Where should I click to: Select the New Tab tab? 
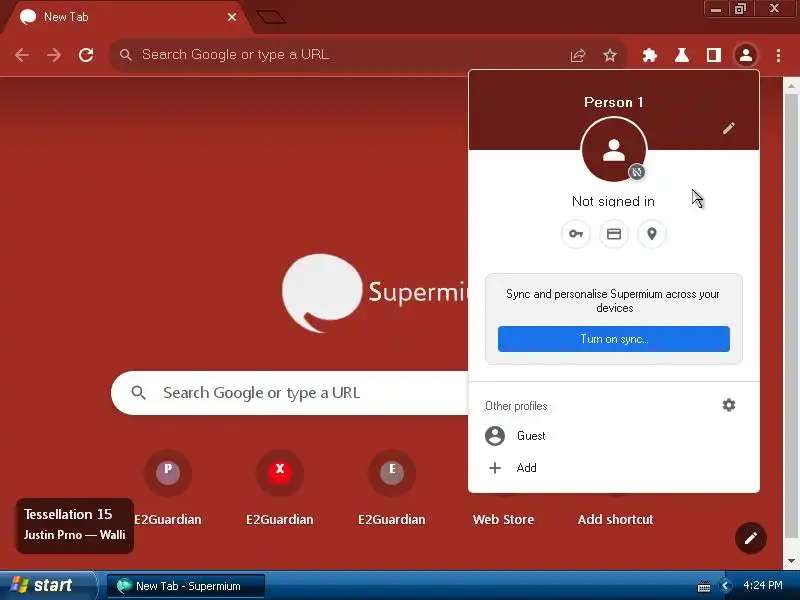[x=125, y=17]
